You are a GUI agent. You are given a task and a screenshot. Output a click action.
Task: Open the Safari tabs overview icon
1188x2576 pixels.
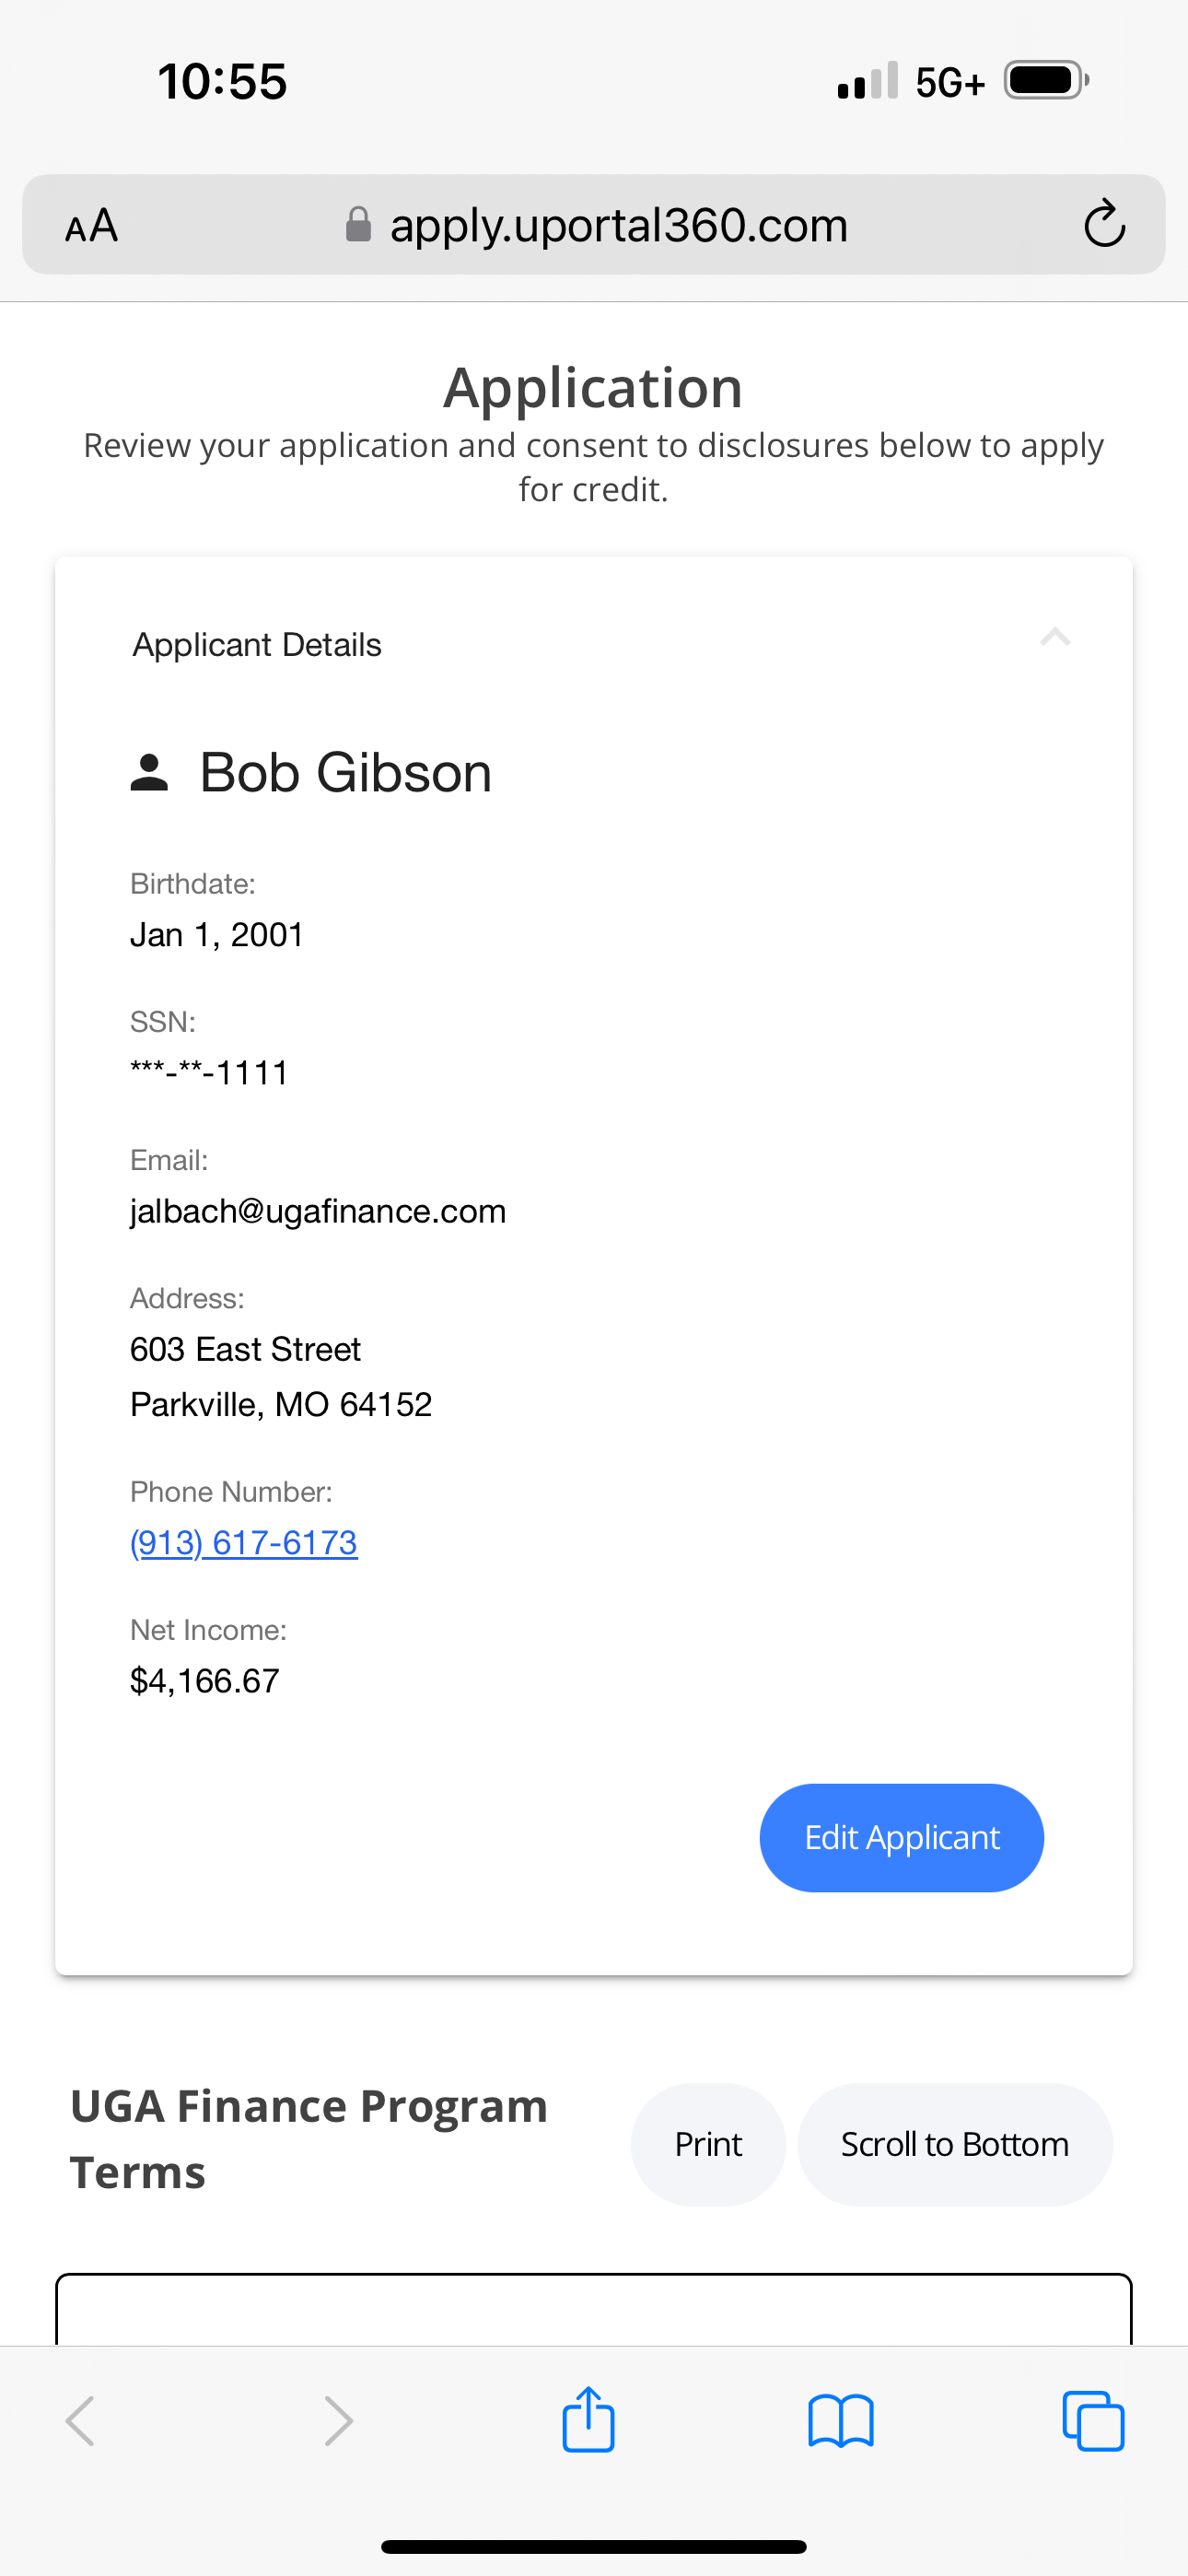(x=1093, y=2422)
